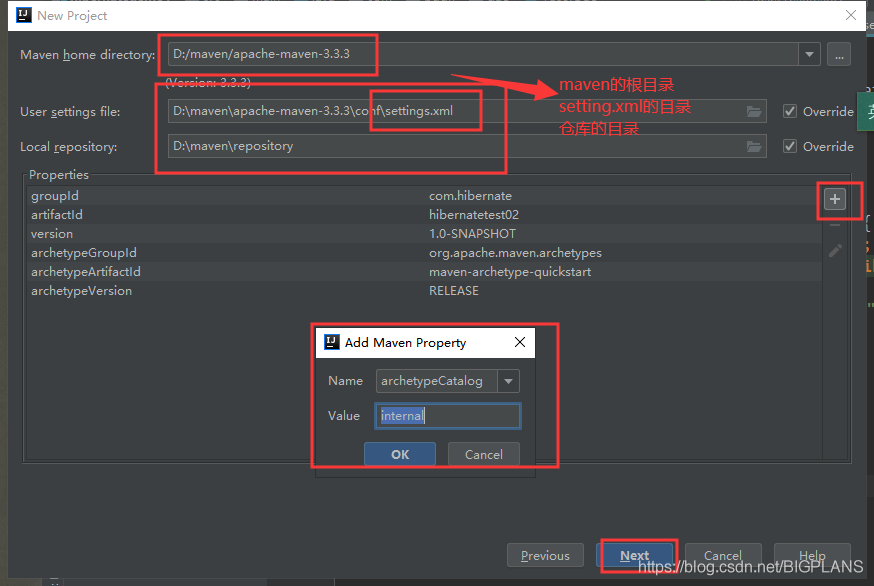Go to the Previous wizard step
The width and height of the screenshot is (874, 586).
pos(545,555)
